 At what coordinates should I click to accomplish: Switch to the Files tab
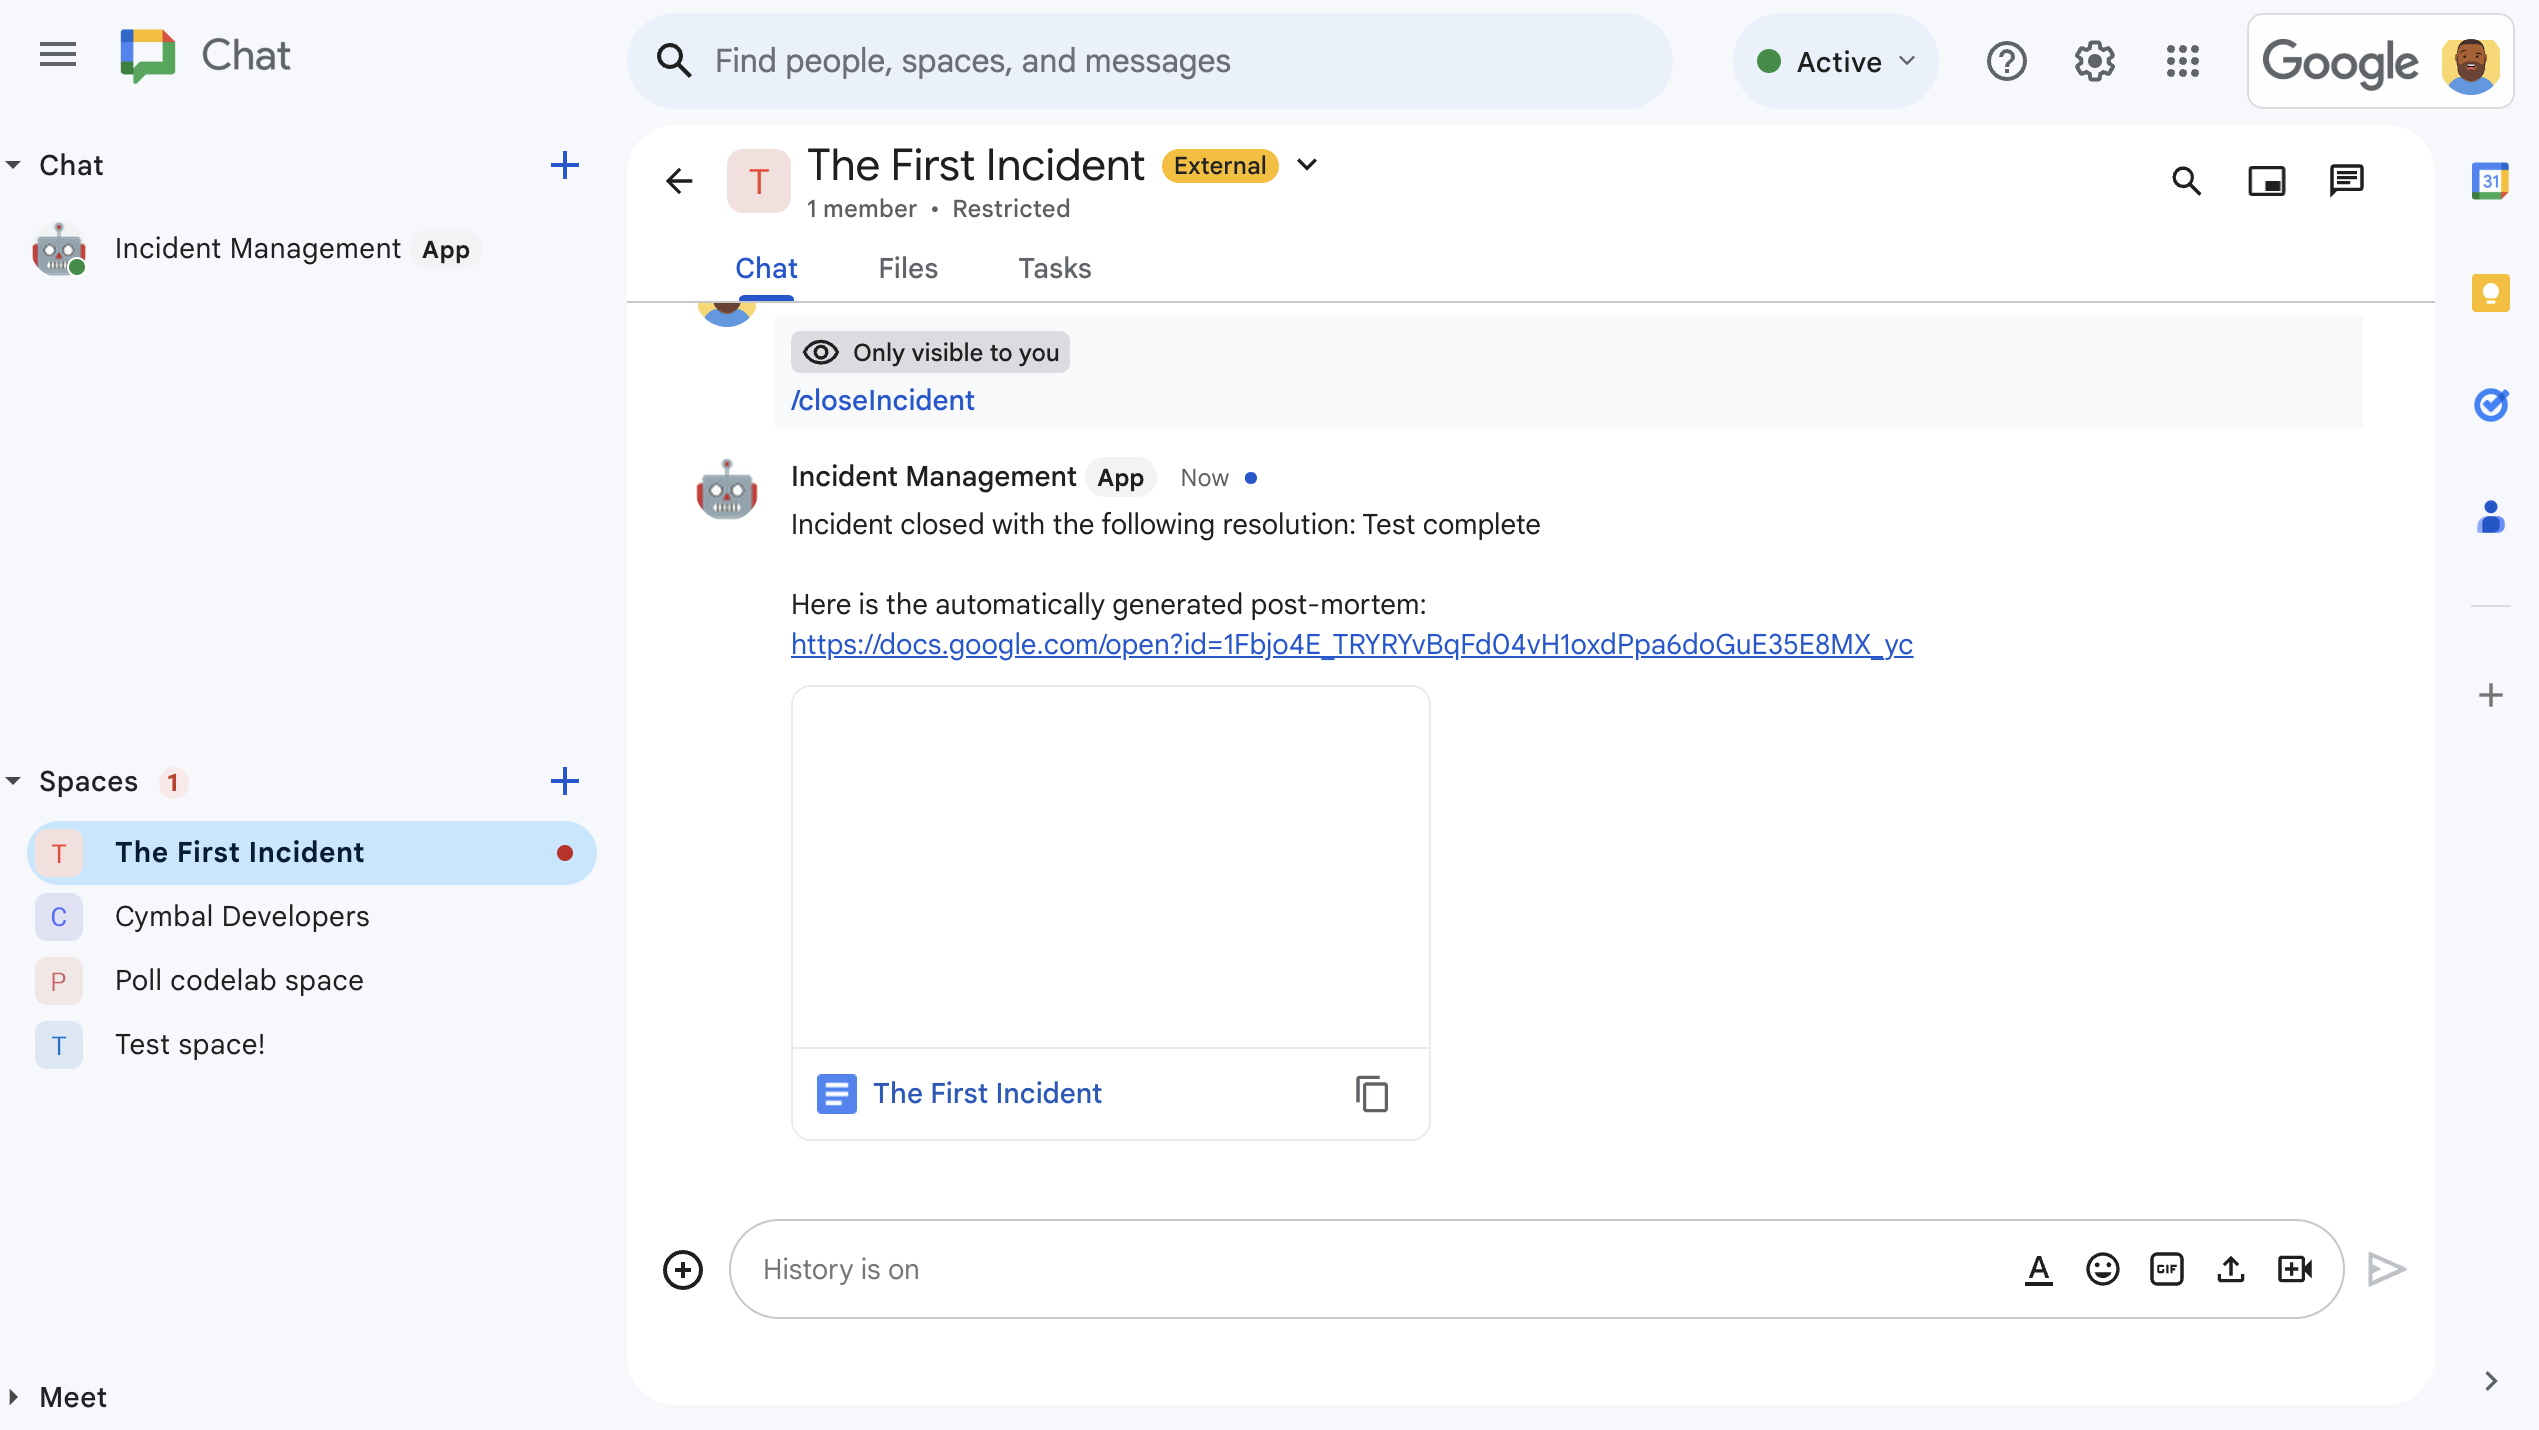(x=907, y=267)
